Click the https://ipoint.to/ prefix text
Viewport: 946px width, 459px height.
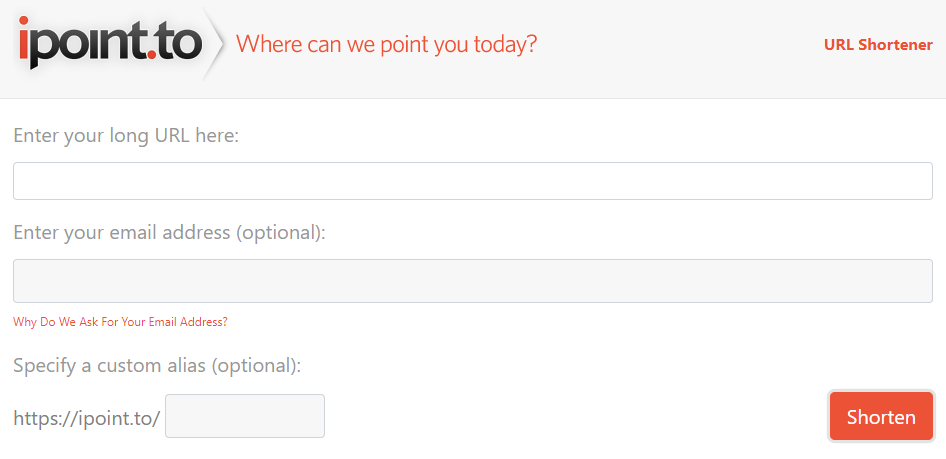coord(87,418)
